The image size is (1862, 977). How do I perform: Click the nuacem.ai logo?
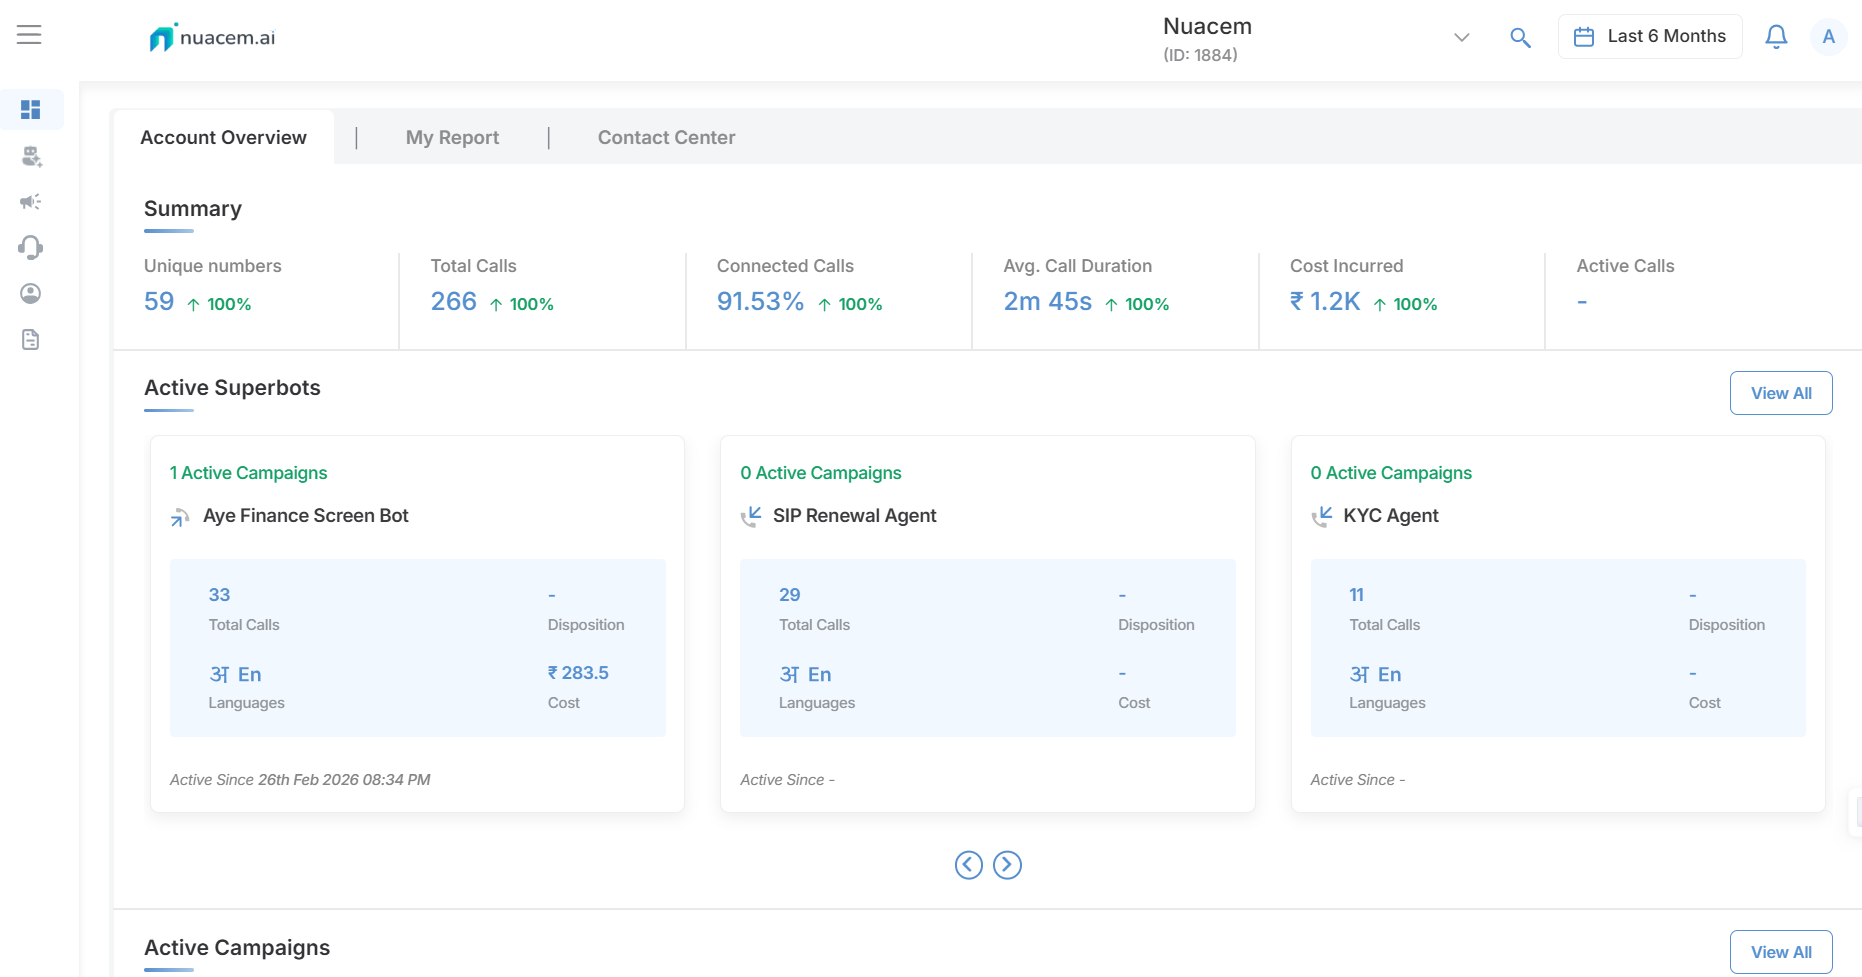tap(212, 38)
